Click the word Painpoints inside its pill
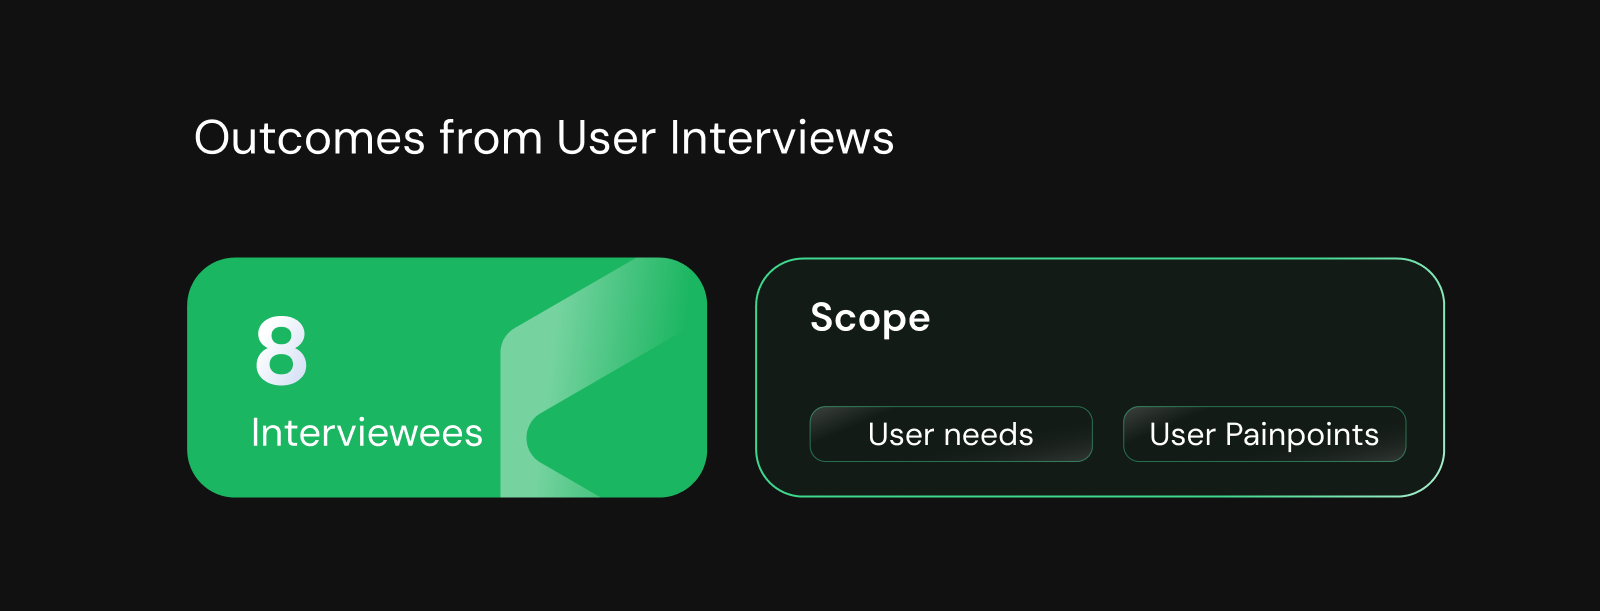 [x=1302, y=435]
